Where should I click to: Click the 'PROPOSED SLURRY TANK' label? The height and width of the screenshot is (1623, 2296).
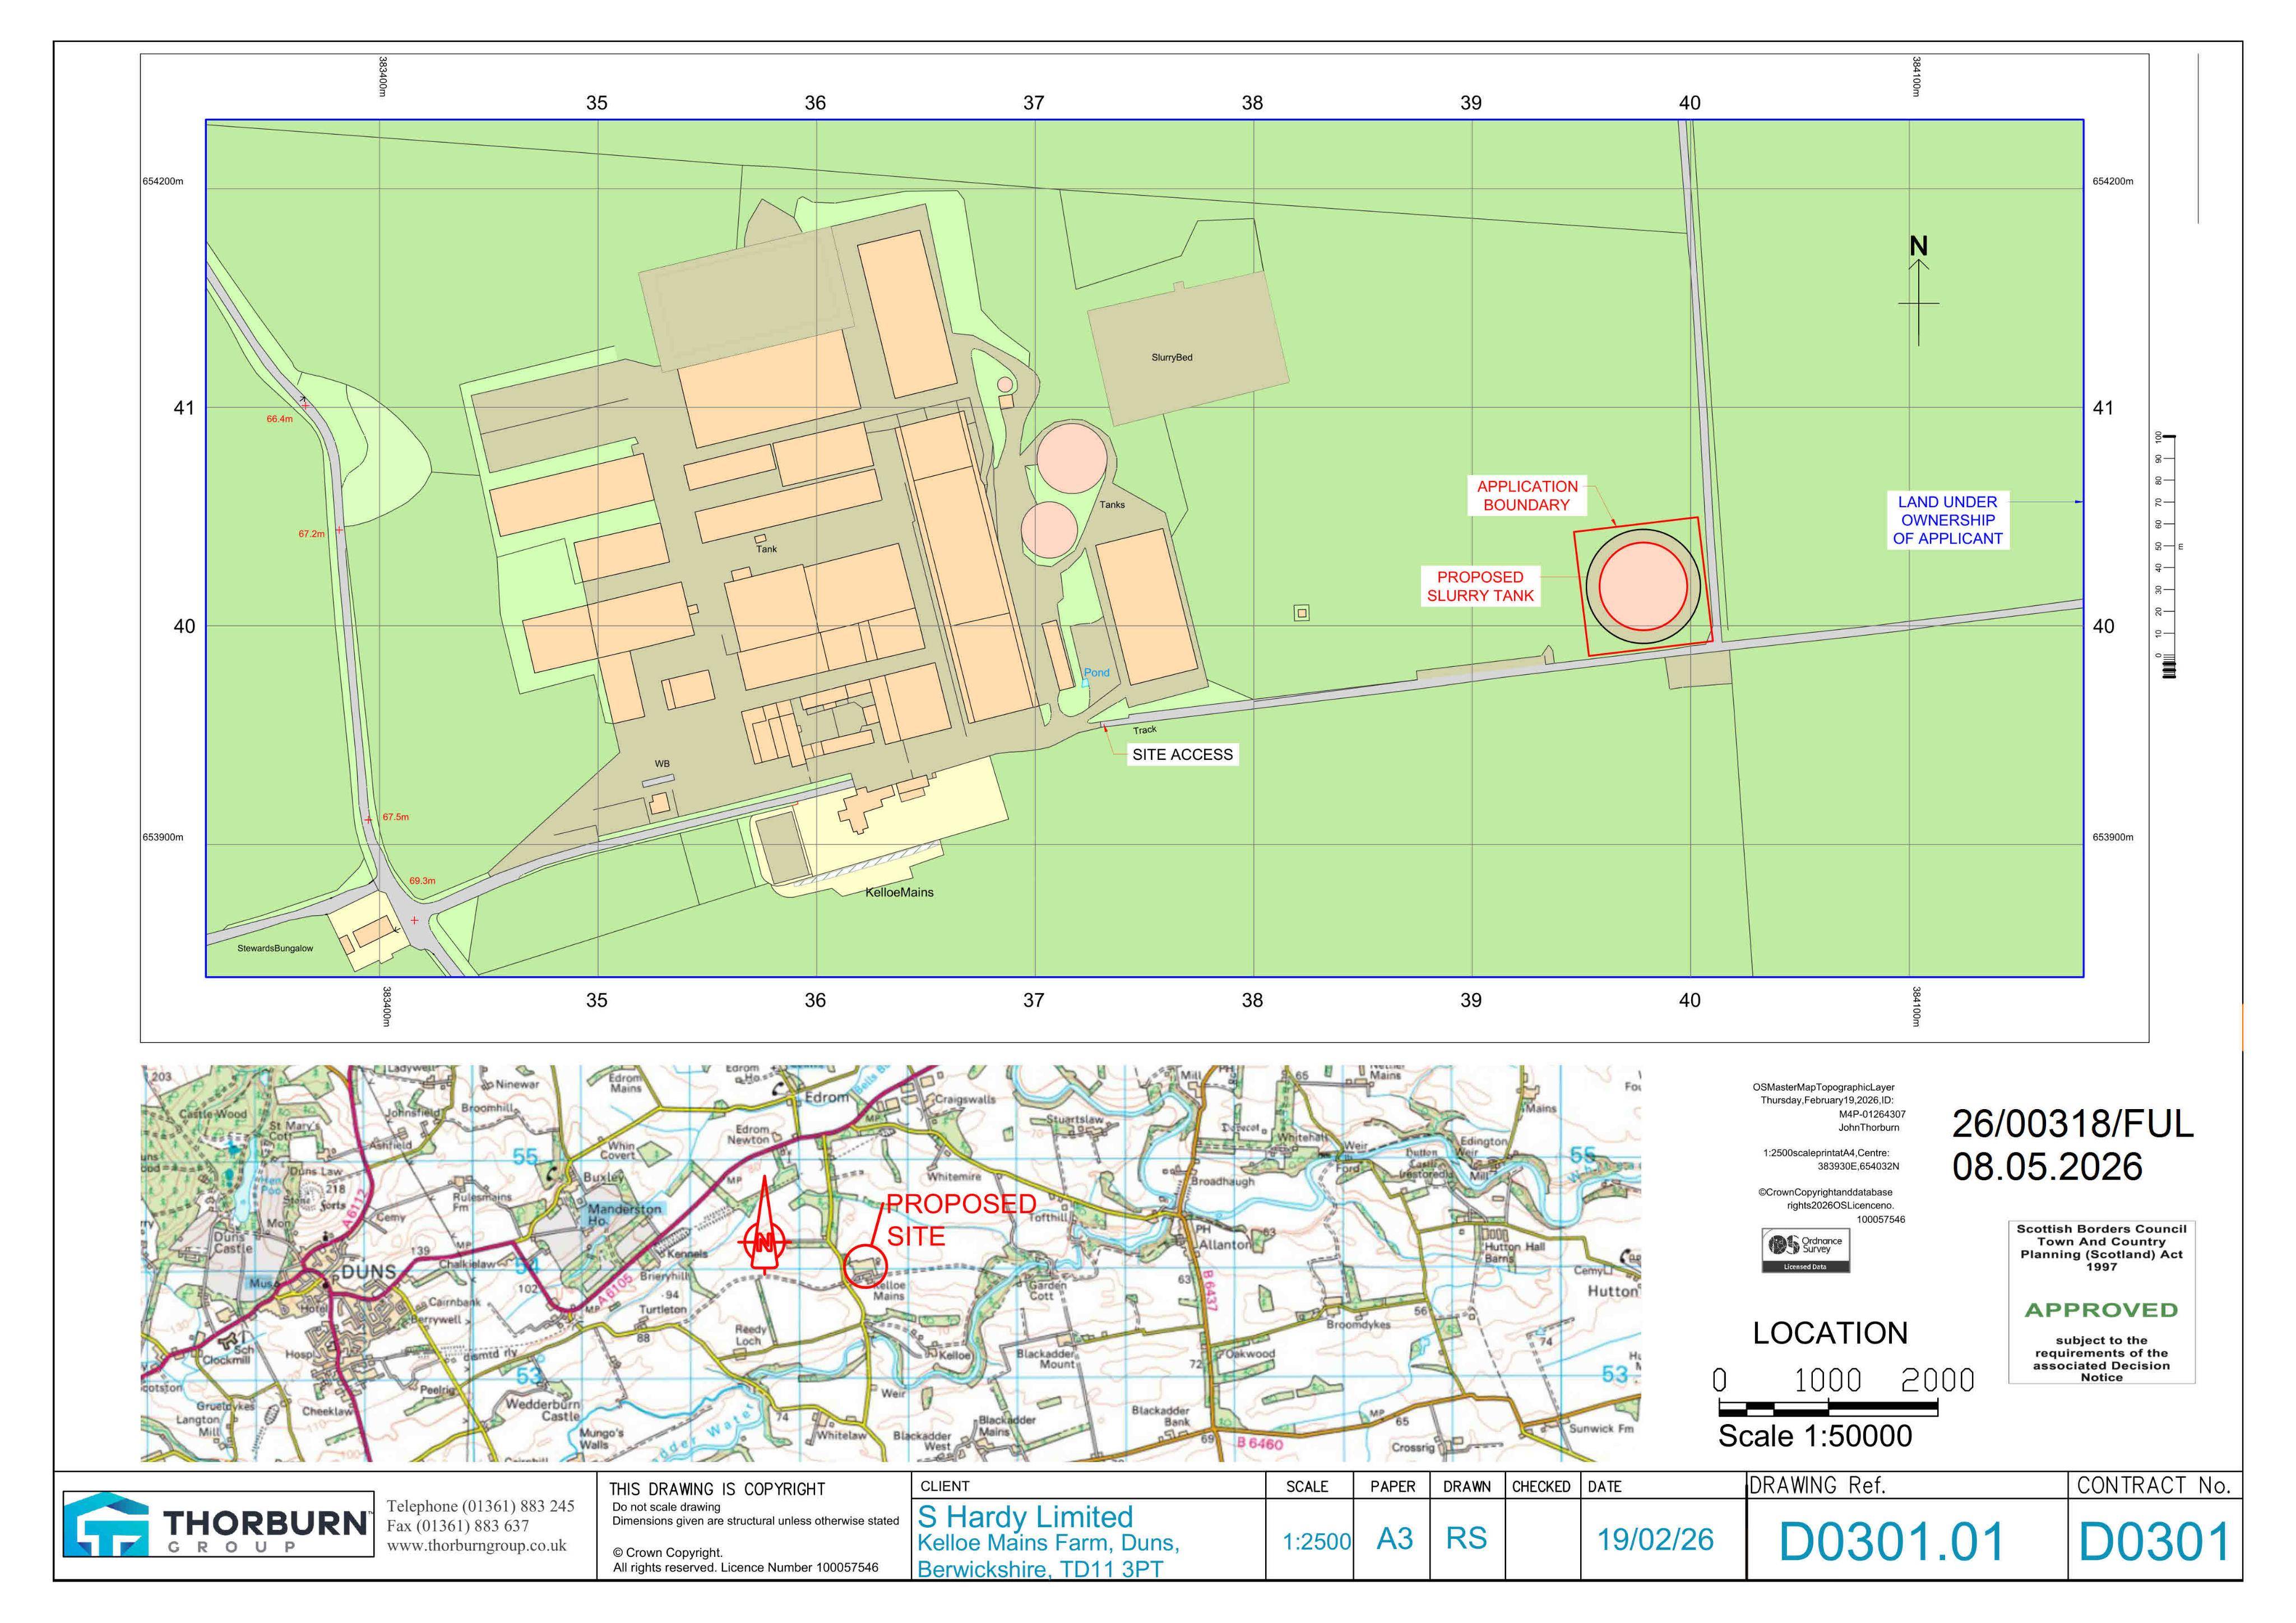(x=1480, y=586)
